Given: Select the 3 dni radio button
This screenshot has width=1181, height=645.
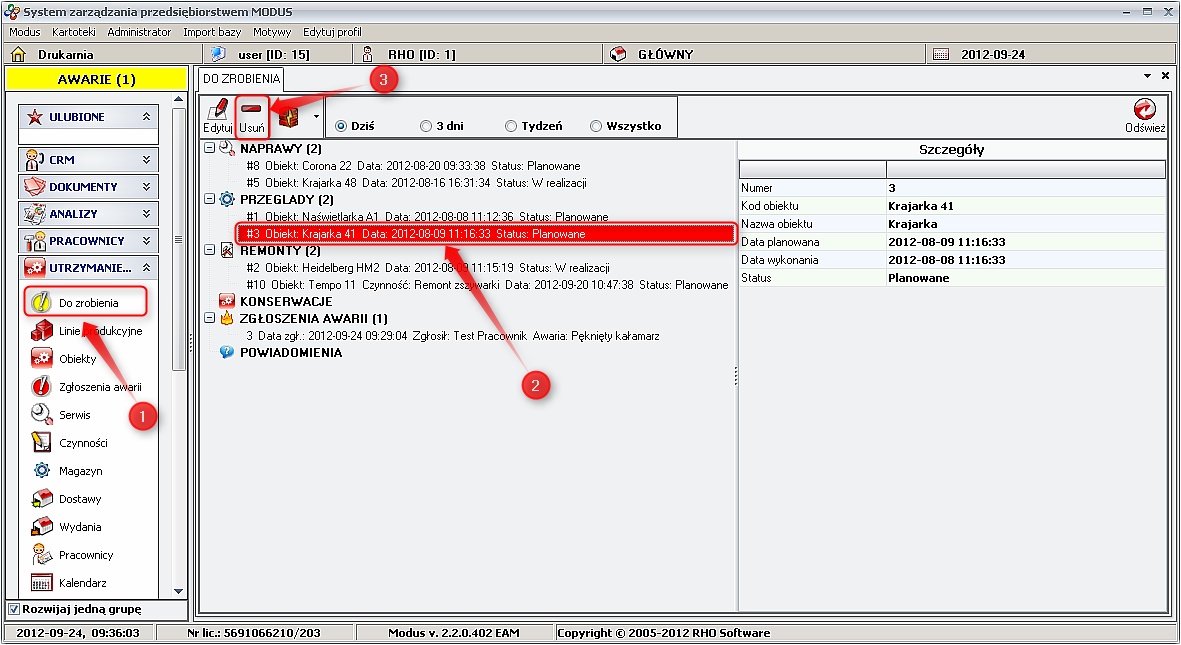Looking at the screenshot, I should (x=426, y=126).
